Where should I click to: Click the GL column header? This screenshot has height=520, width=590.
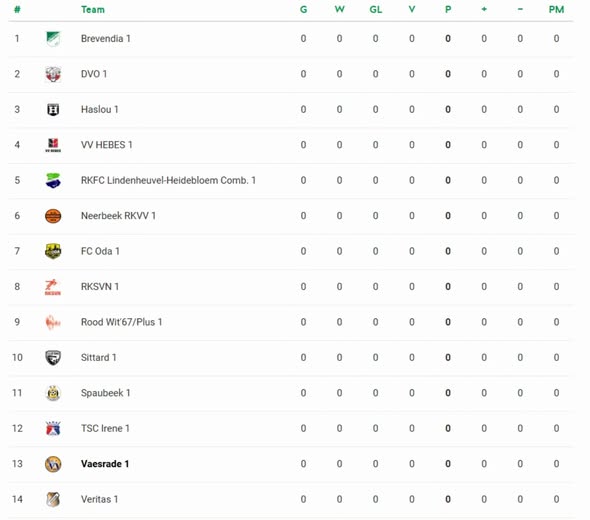point(376,9)
